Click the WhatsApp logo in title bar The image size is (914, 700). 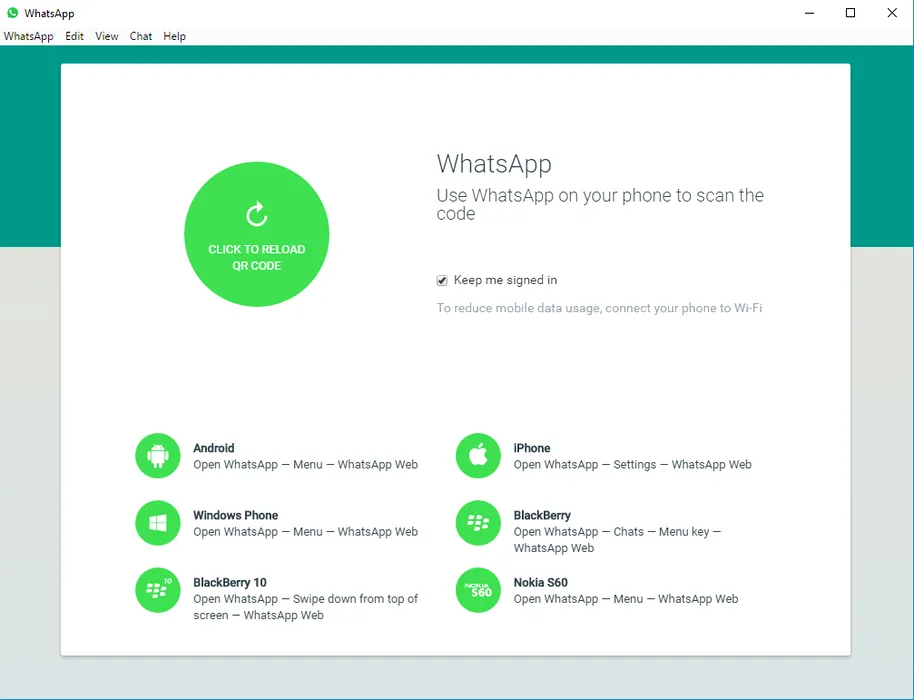(12, 13)
